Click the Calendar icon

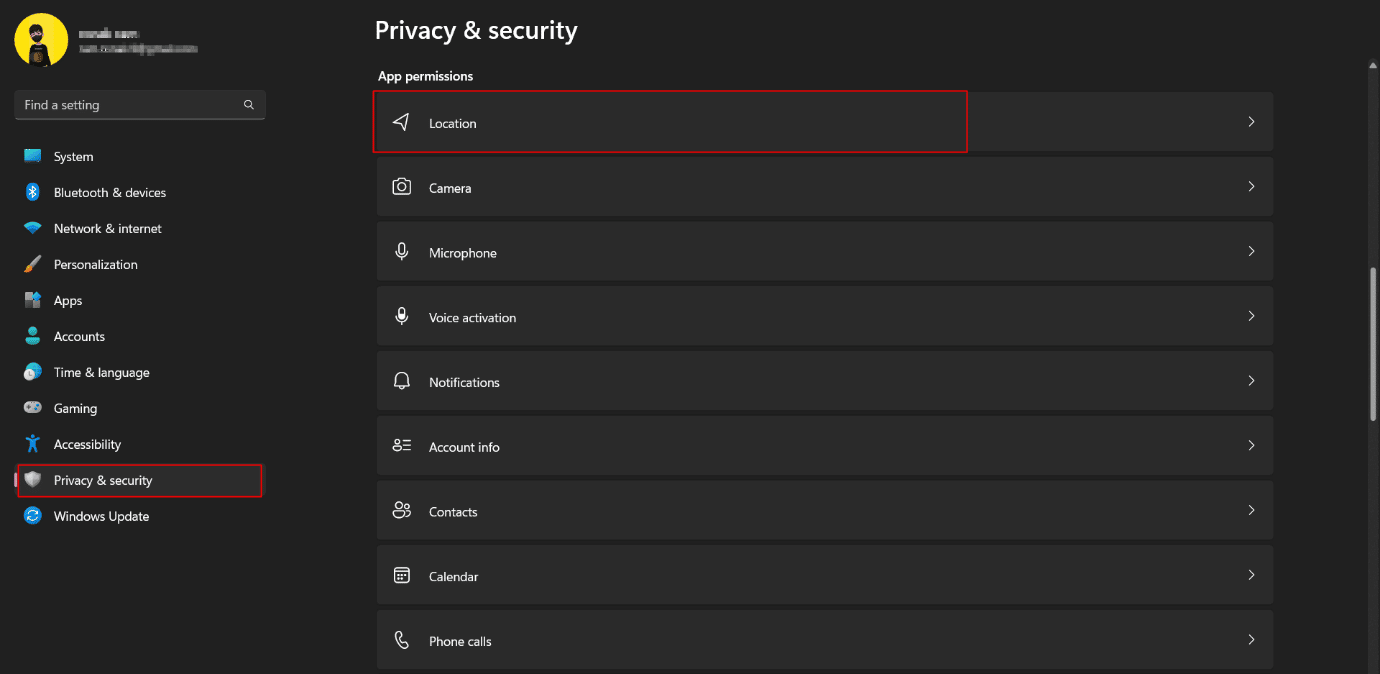point(401,575)
